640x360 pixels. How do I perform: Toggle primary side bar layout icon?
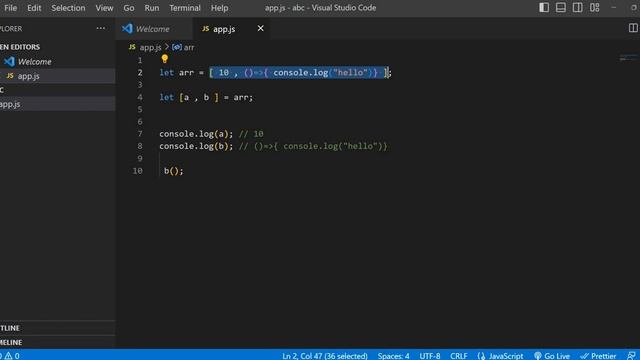tap(544, 8)
